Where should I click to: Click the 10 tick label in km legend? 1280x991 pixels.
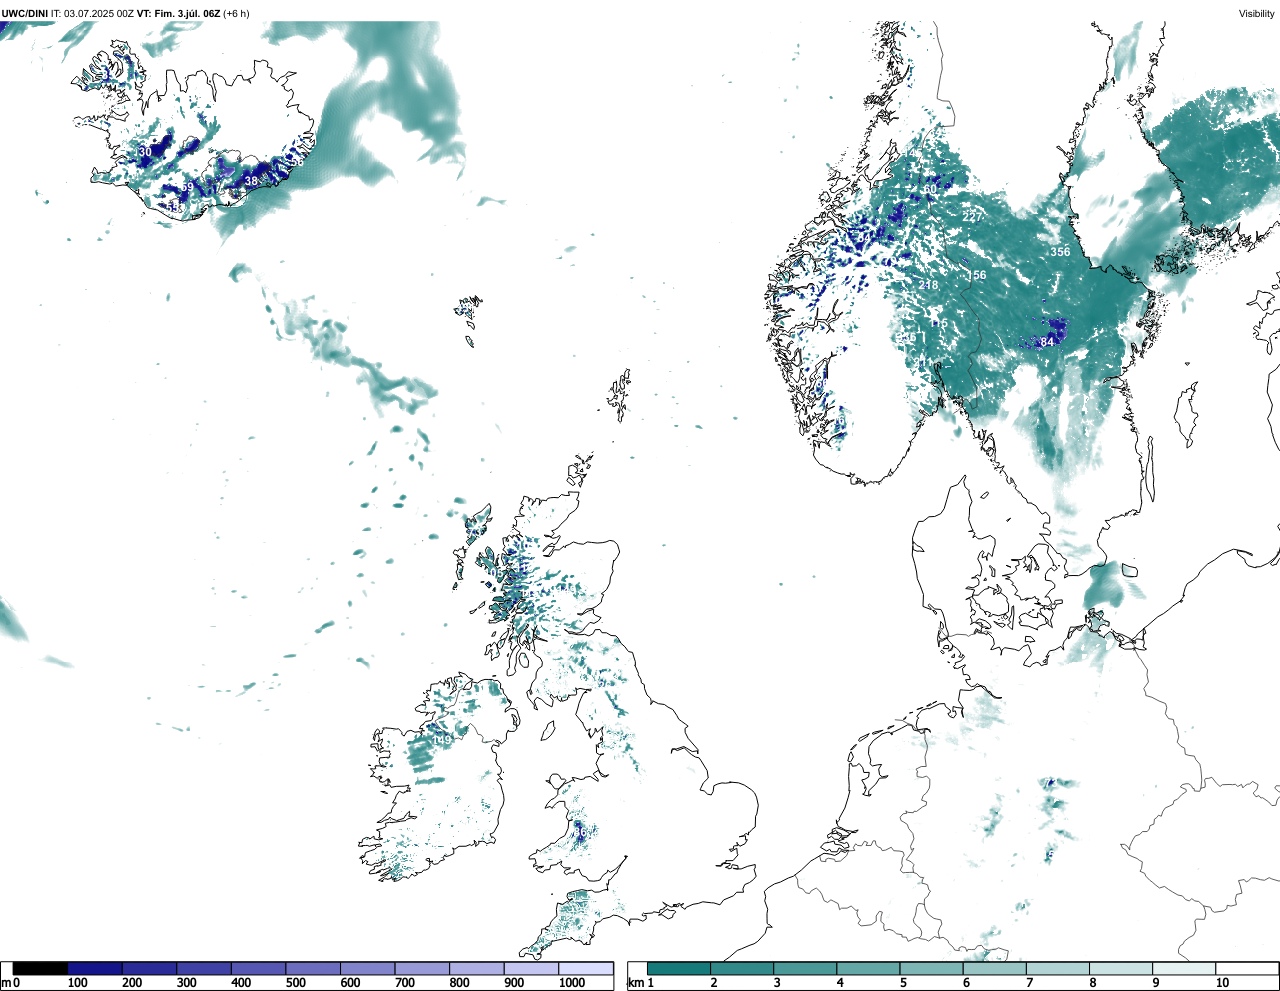pyautogui.click(x=1222, y=983)
